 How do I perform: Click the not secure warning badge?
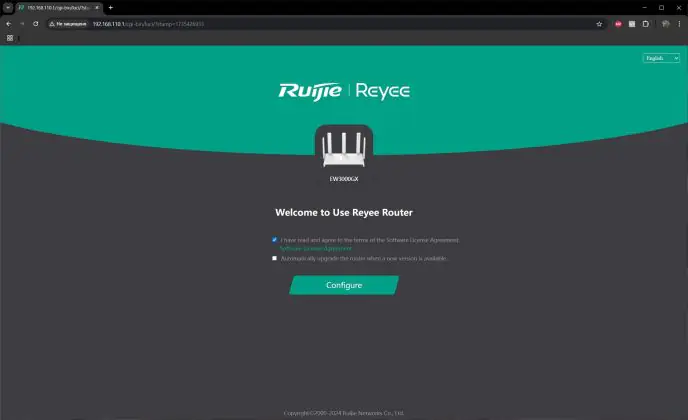point(68,24)
